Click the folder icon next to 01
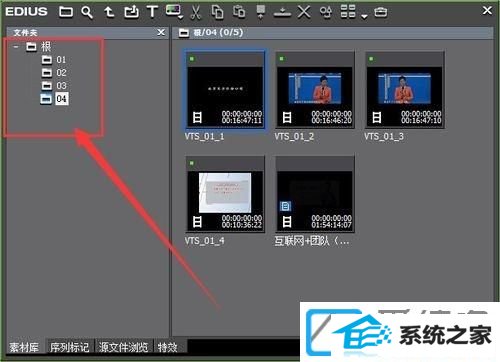The image size is (500, 362). tap(47, 60)
